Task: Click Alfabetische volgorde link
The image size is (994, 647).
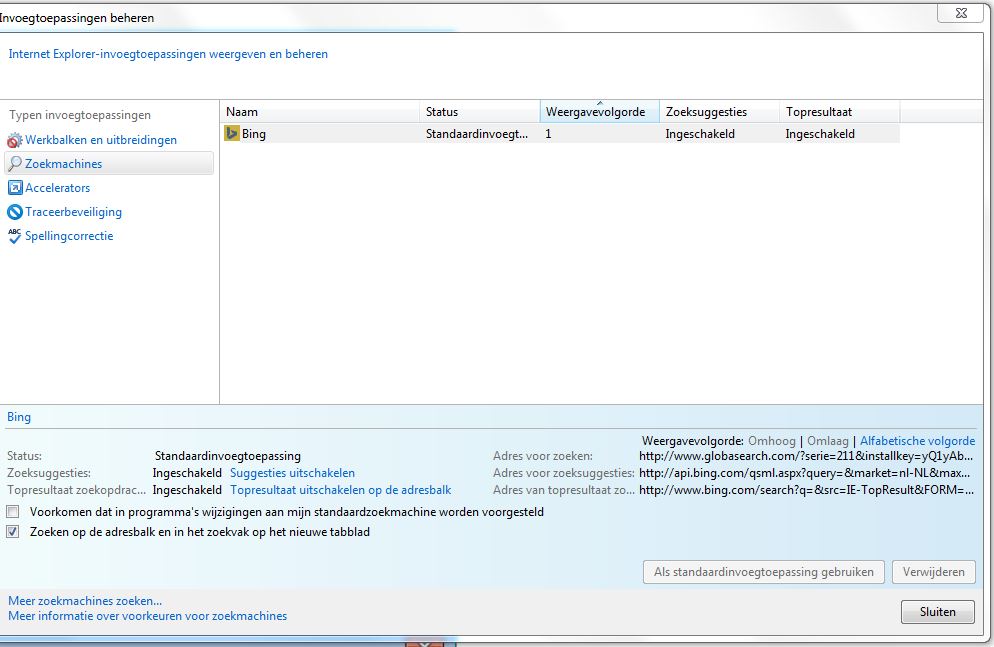Action: 917,441
